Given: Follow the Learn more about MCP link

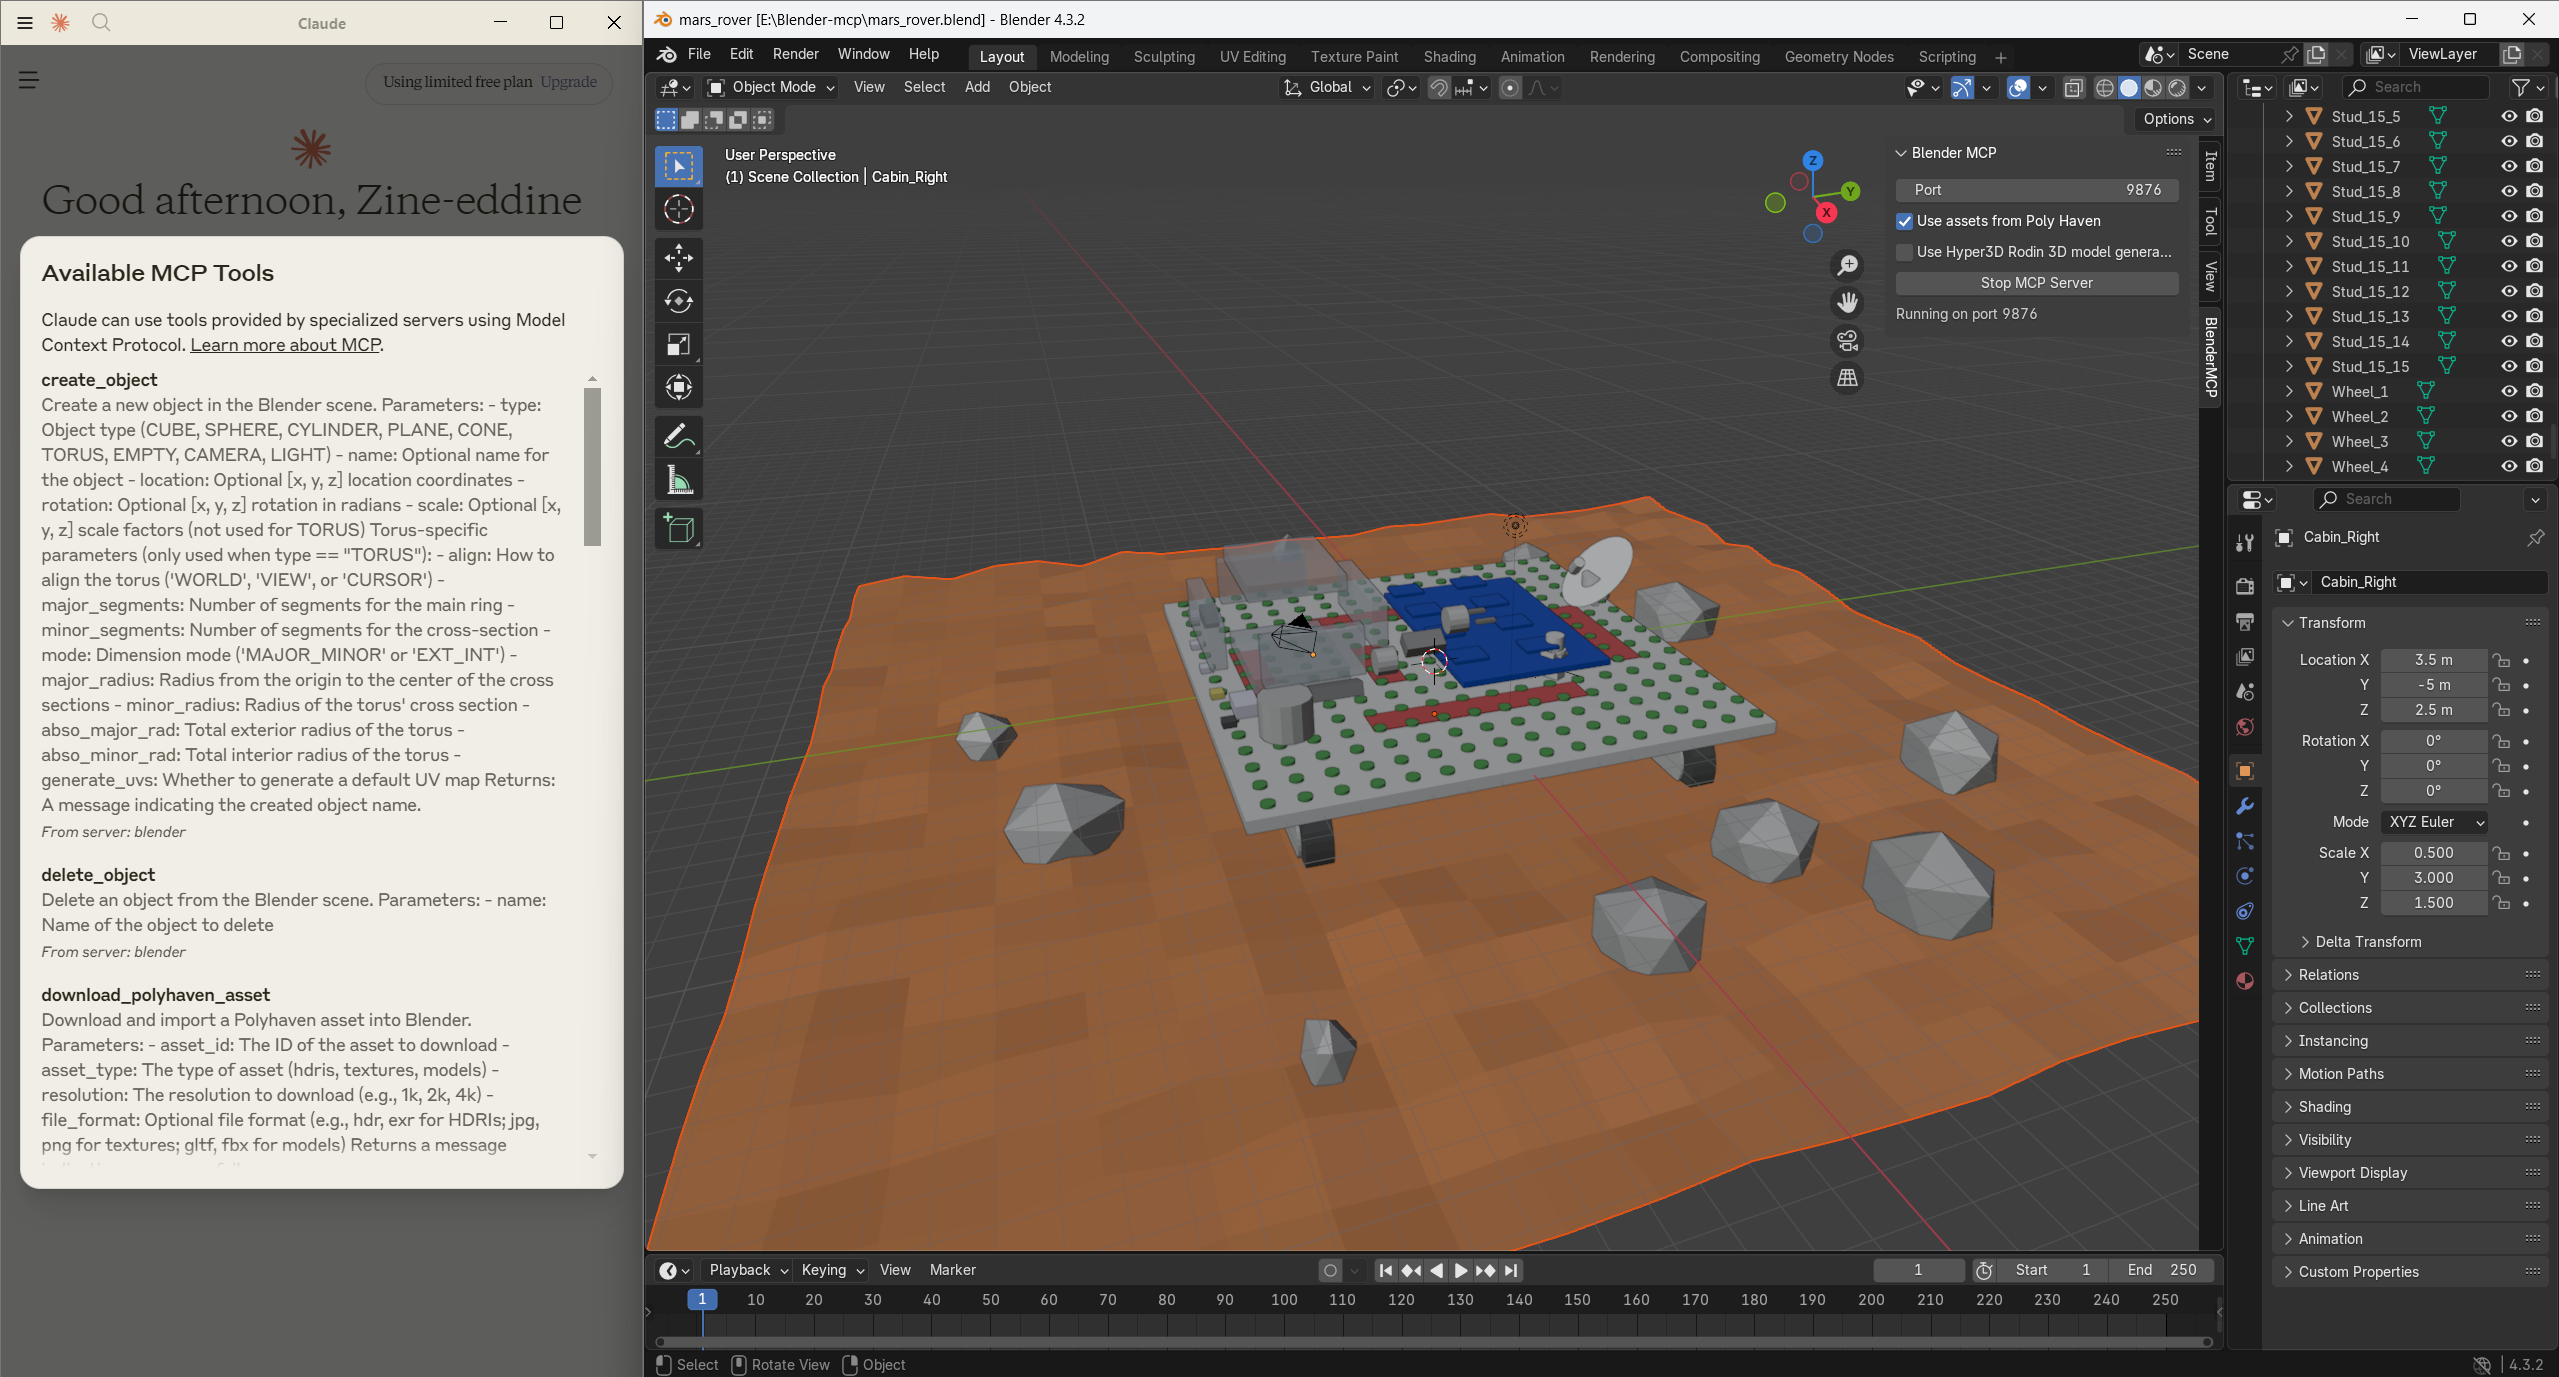Looking at the screenshot, I should [285, 345].
